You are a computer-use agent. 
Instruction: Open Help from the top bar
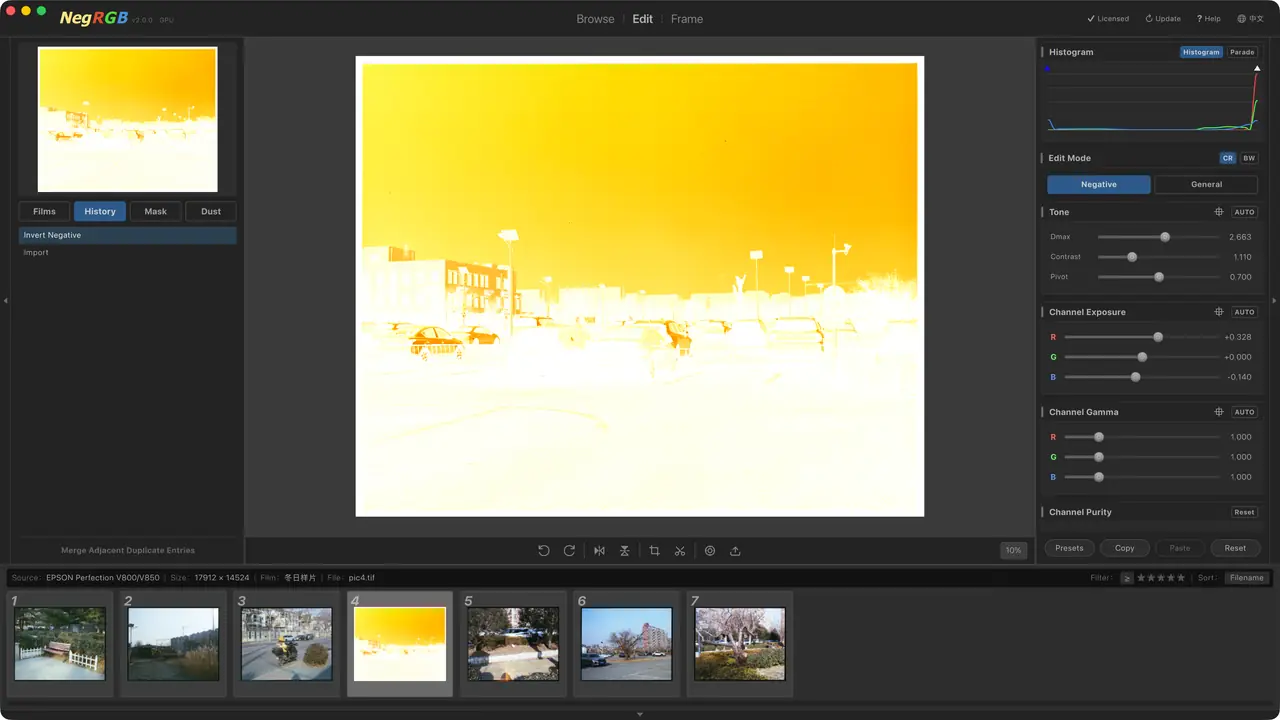coord(1209,19)
